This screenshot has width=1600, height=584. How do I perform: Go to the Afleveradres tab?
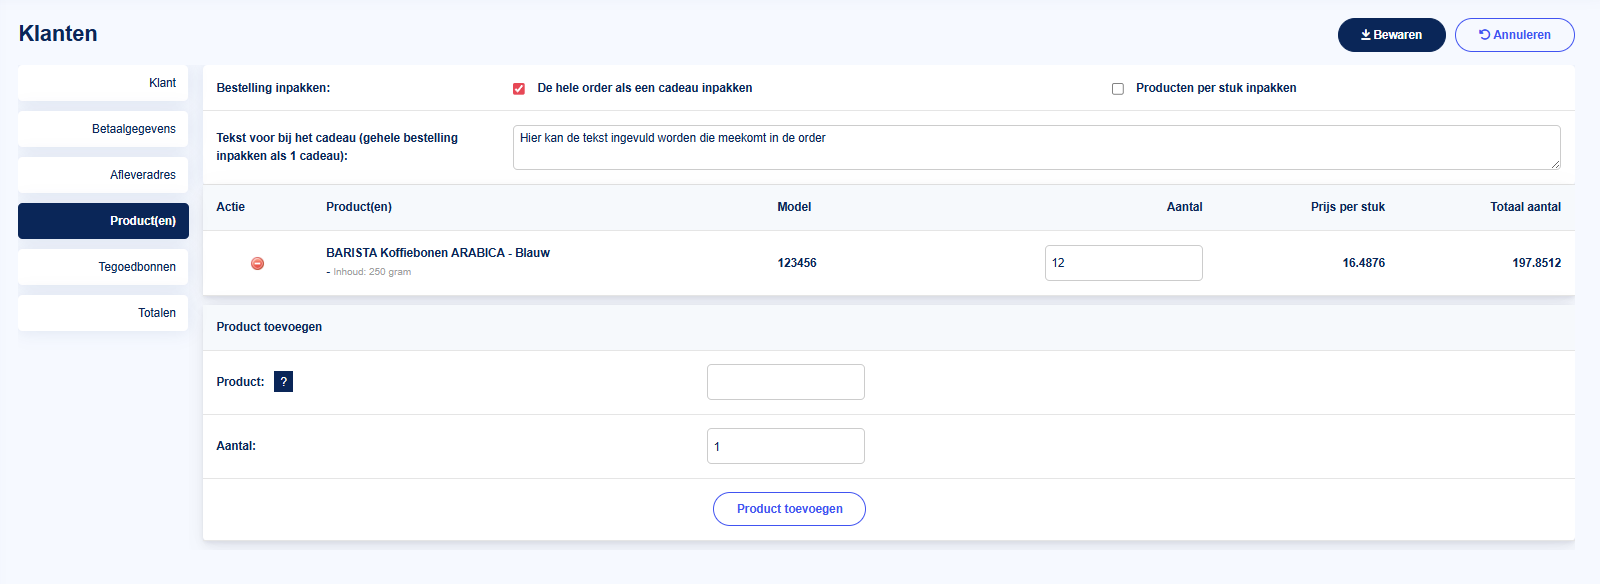103,175
